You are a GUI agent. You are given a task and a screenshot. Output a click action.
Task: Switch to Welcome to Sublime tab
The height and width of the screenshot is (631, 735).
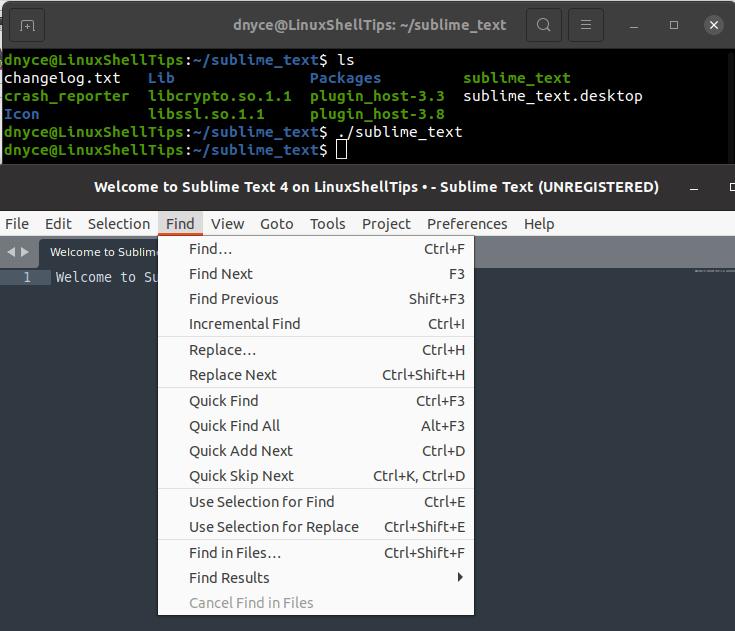(99, 252)
